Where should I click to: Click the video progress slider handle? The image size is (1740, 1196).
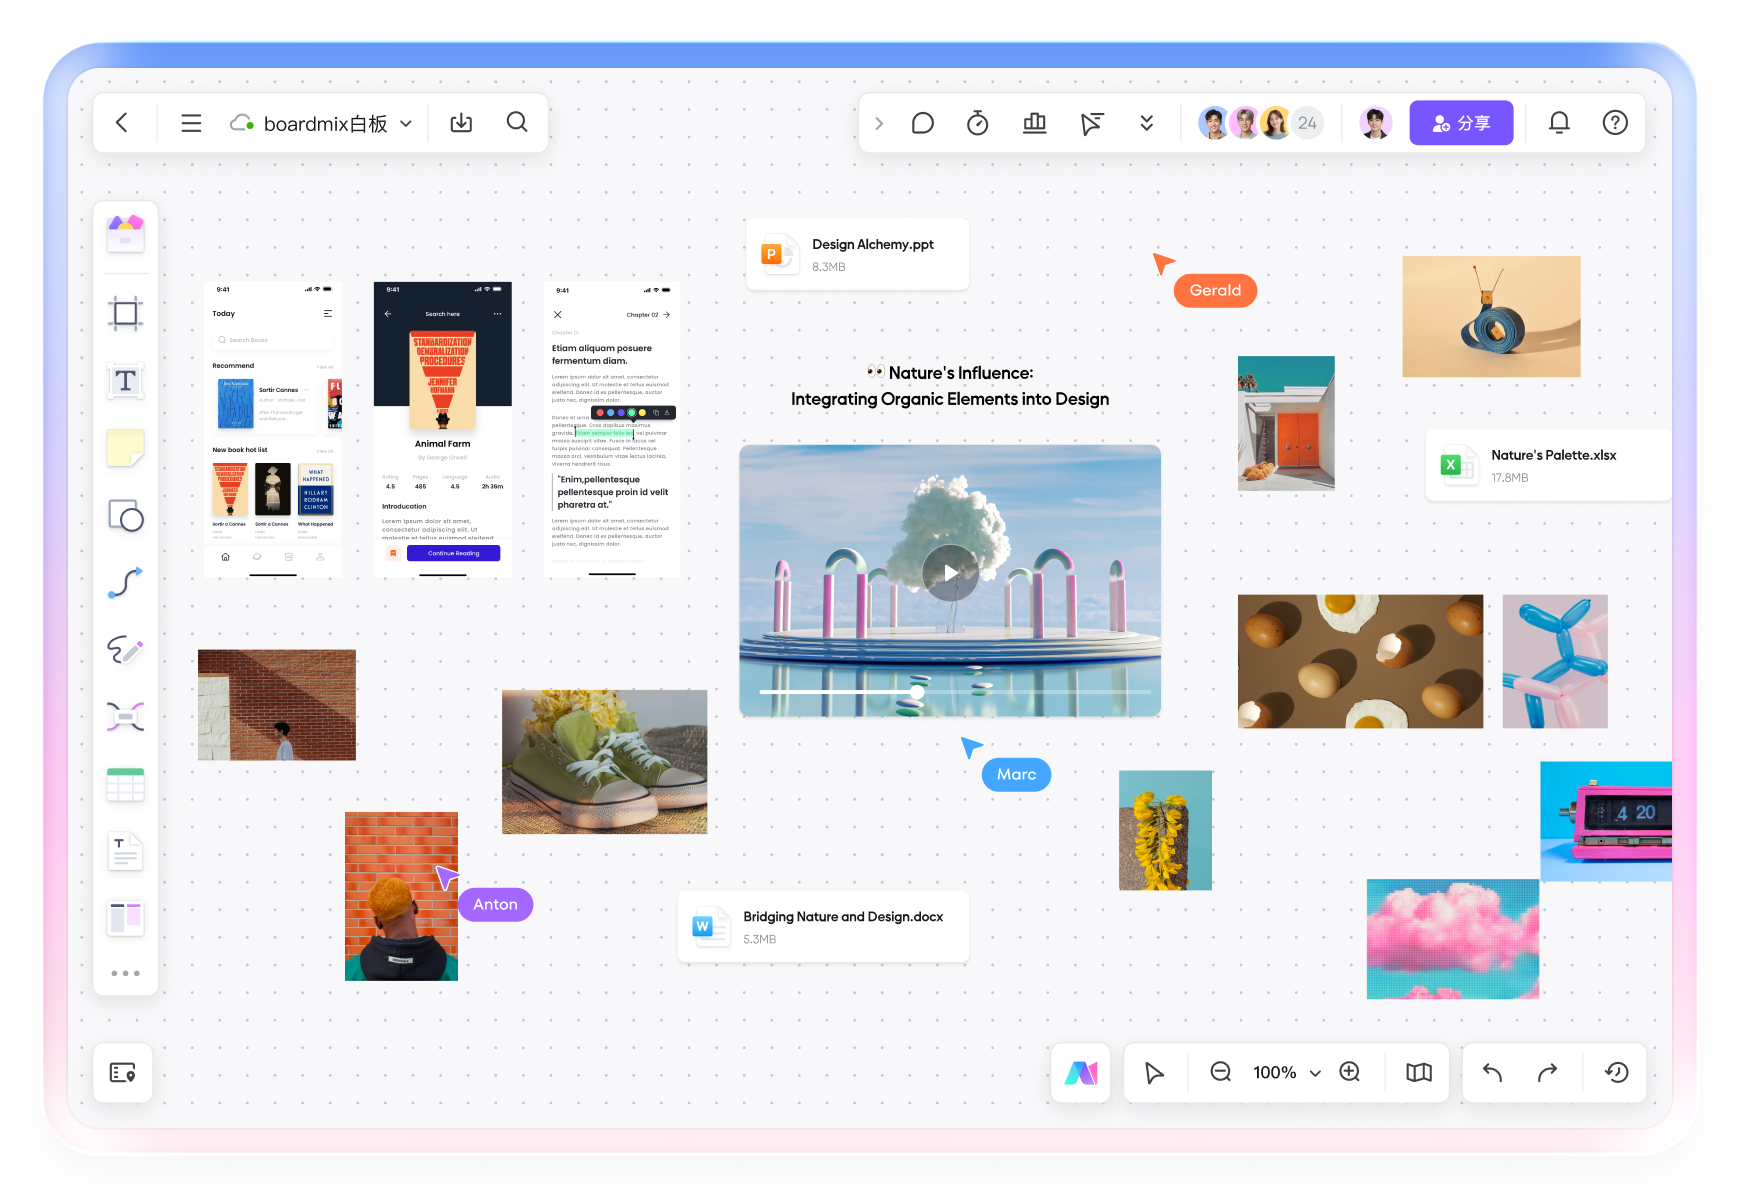pyautogui.click(x=917, y=691)
